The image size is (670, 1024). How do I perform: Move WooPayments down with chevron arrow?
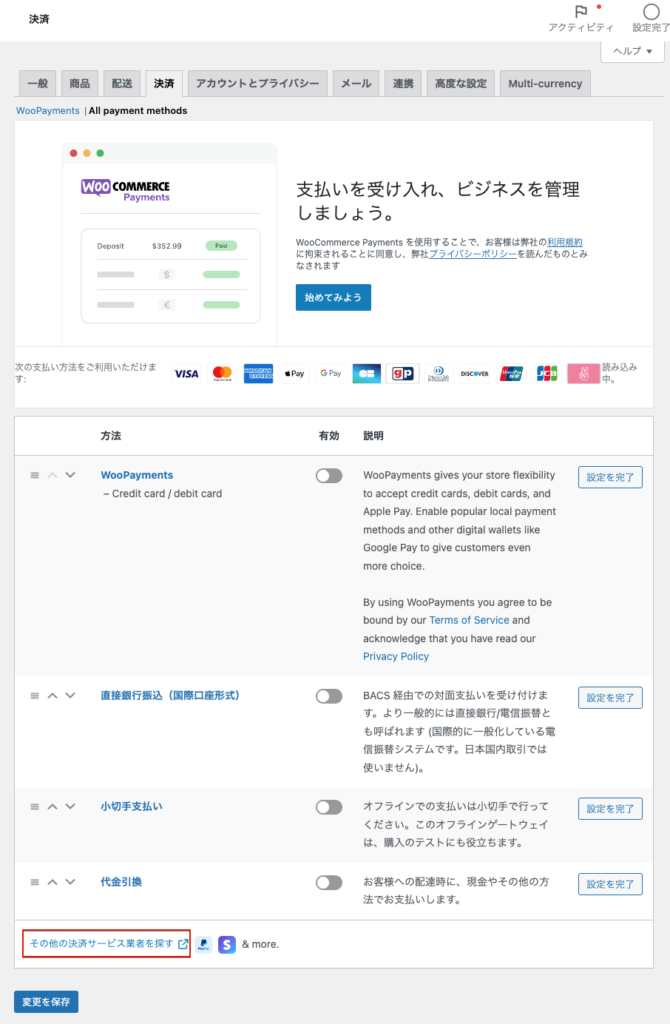pyautogui.click(x=70, y=475)
